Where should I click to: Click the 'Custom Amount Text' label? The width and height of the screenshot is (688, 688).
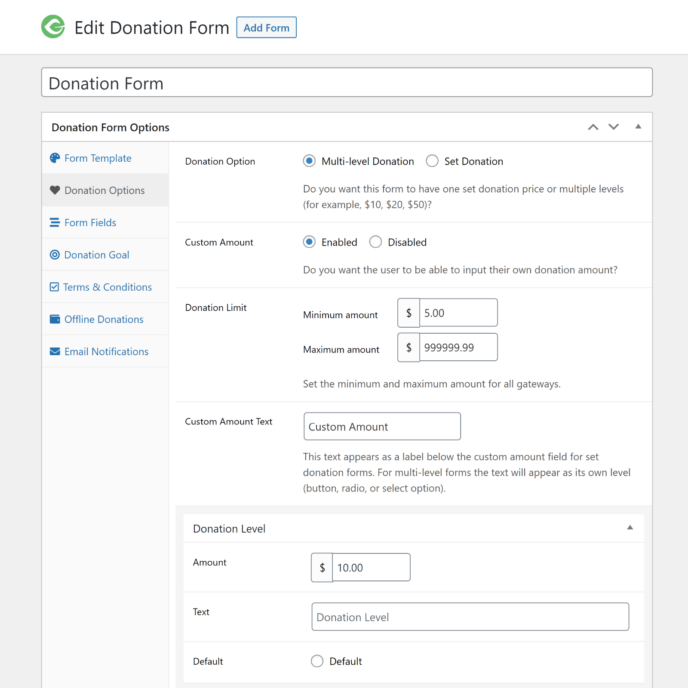tap(228, 422)
